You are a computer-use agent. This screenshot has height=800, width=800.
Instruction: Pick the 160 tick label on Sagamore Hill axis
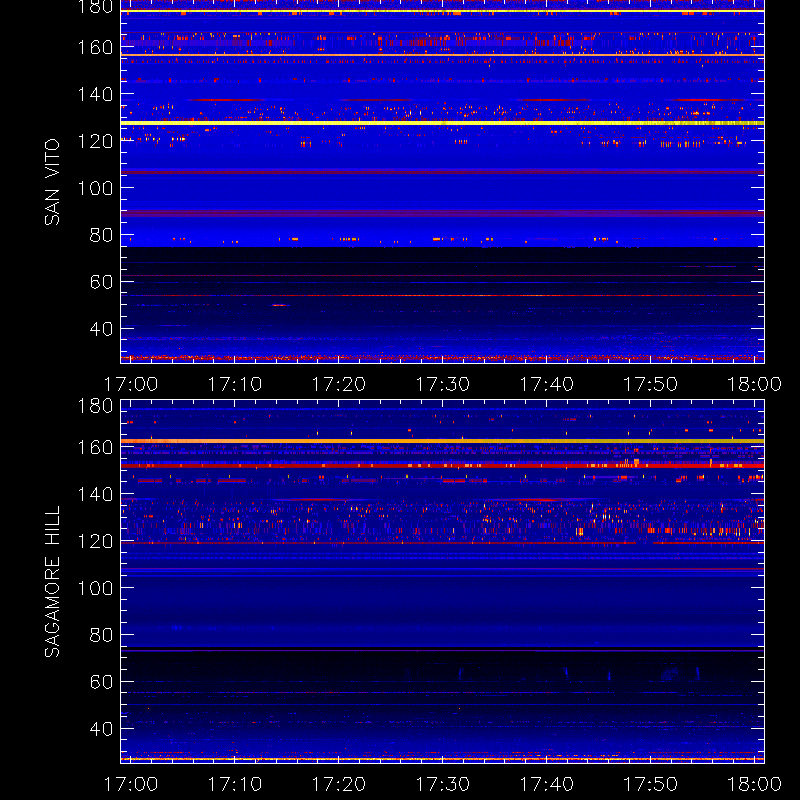click(x=95, y=447)
